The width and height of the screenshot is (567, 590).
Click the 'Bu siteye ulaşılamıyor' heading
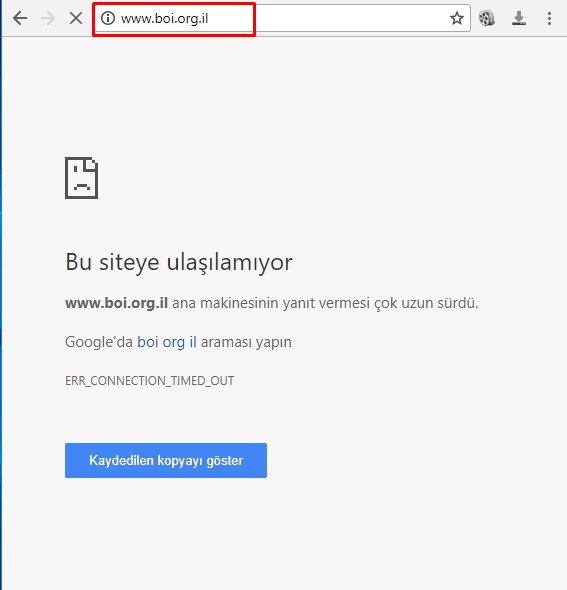coord(179,262)
